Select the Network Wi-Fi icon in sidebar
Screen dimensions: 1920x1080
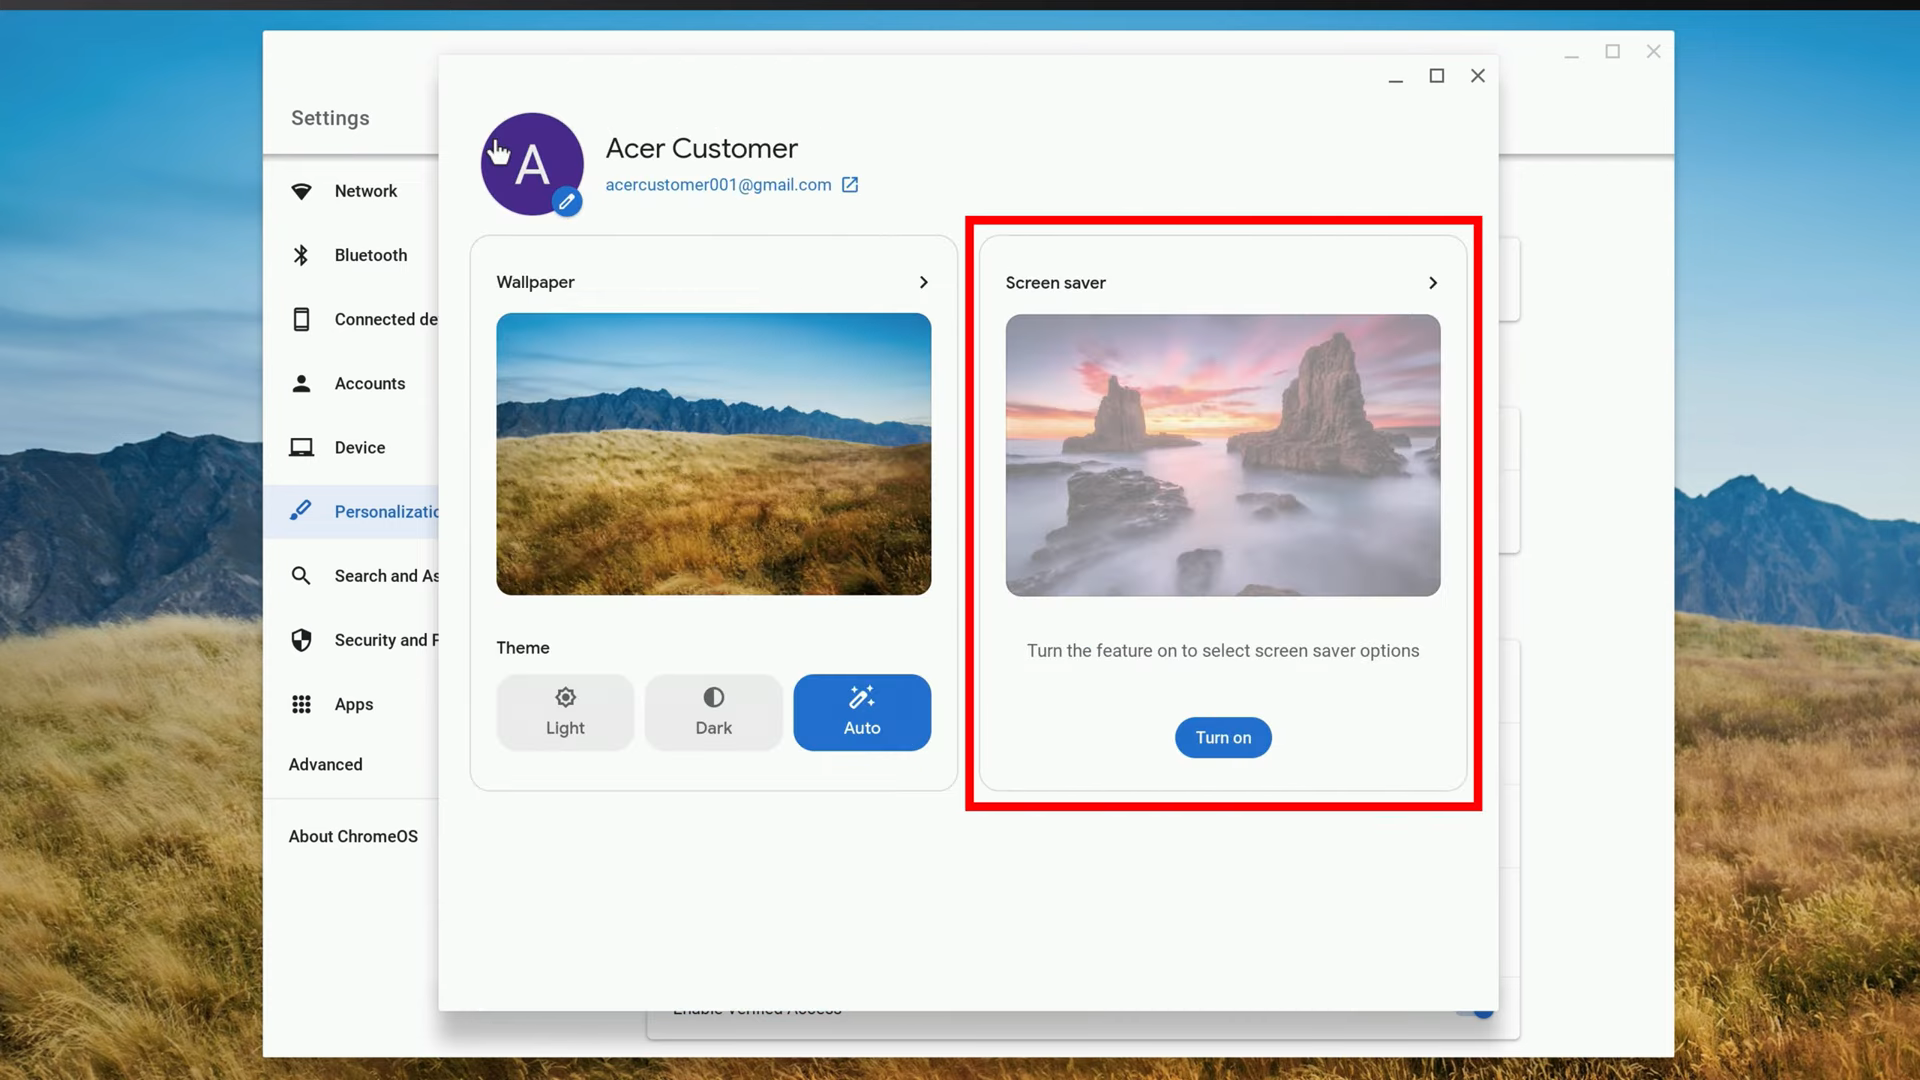pyautogui.click(x=302, y=191)
